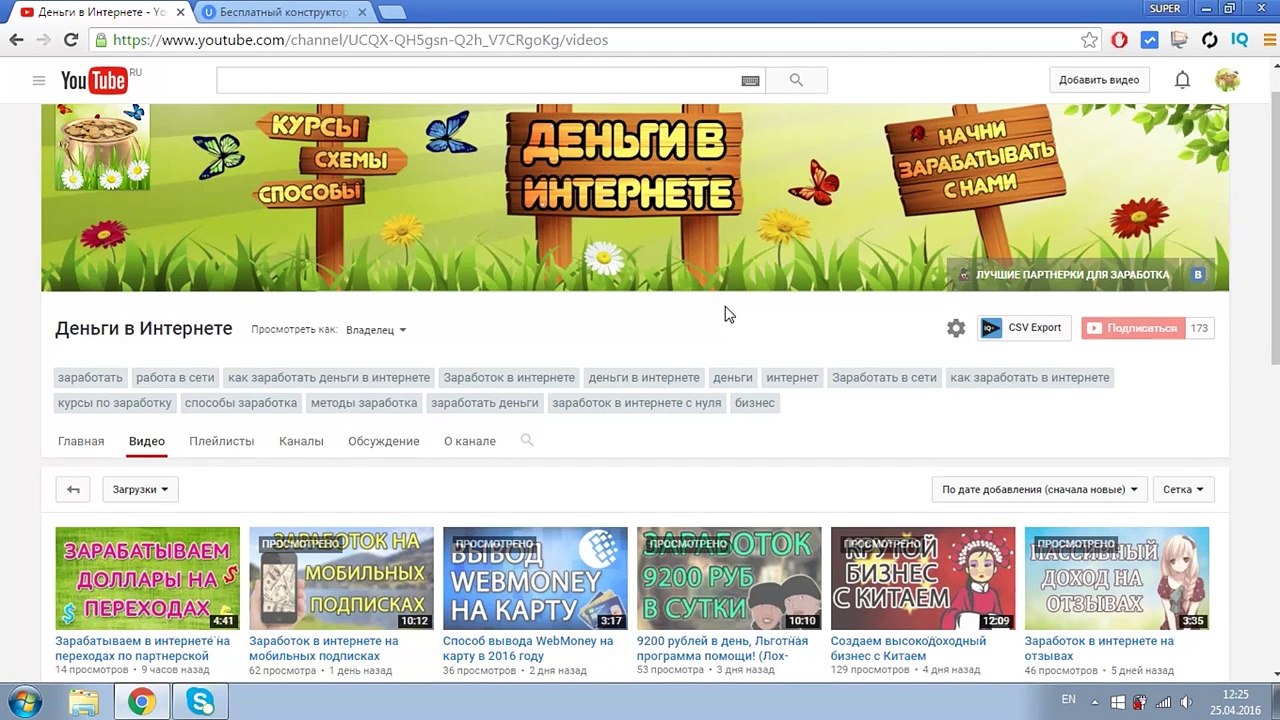Click the заработать tag
Viewport: 1280px width, 720px height.
pyautogui.click(x=90, y=378)
